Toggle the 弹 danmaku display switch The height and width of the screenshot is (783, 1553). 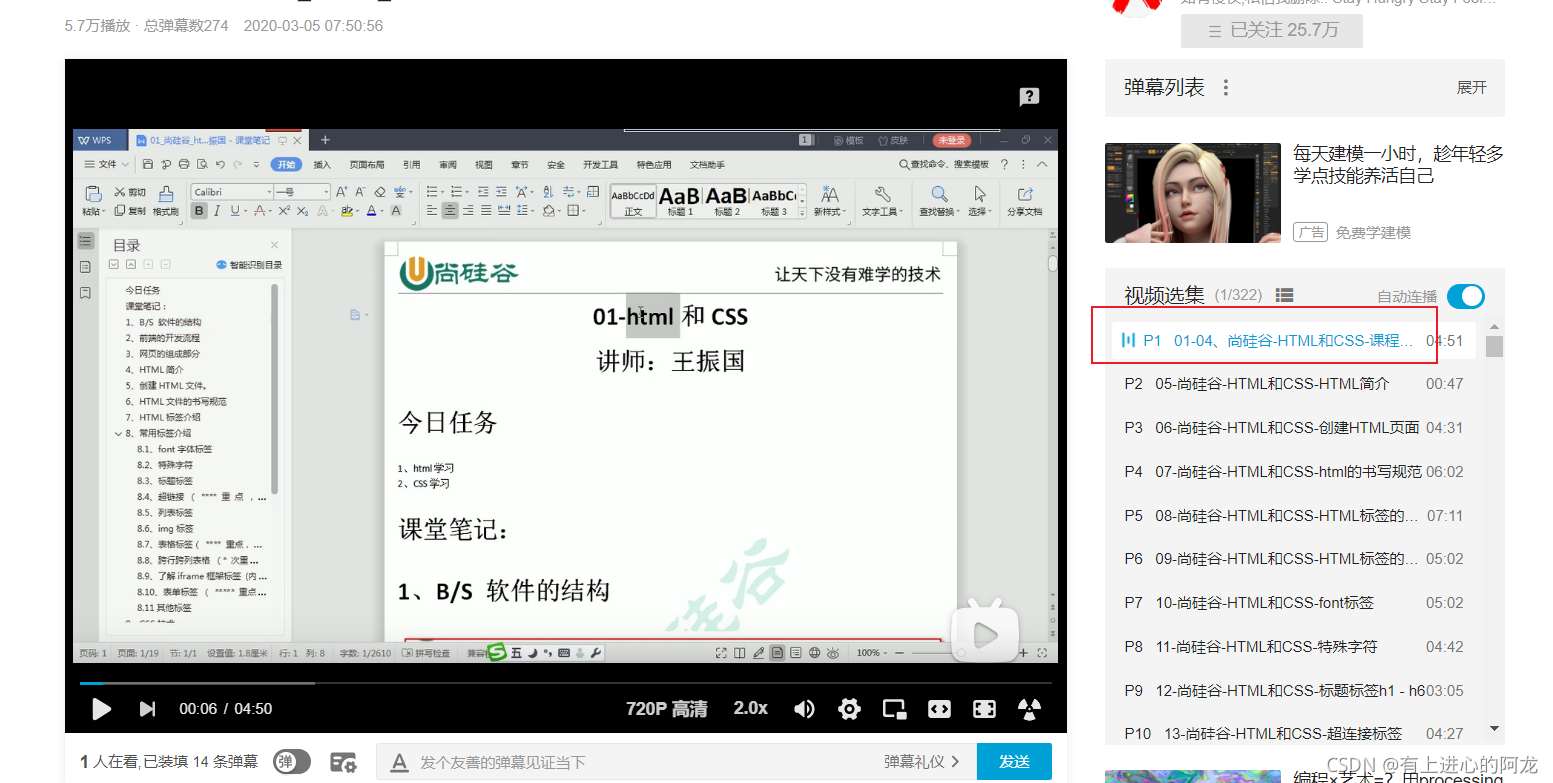coord(292,762)
